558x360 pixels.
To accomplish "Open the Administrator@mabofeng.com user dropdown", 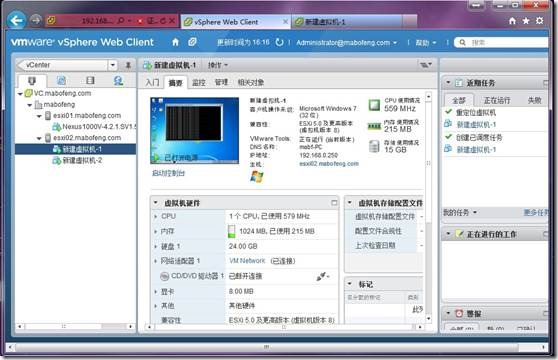I will point(346,43).
